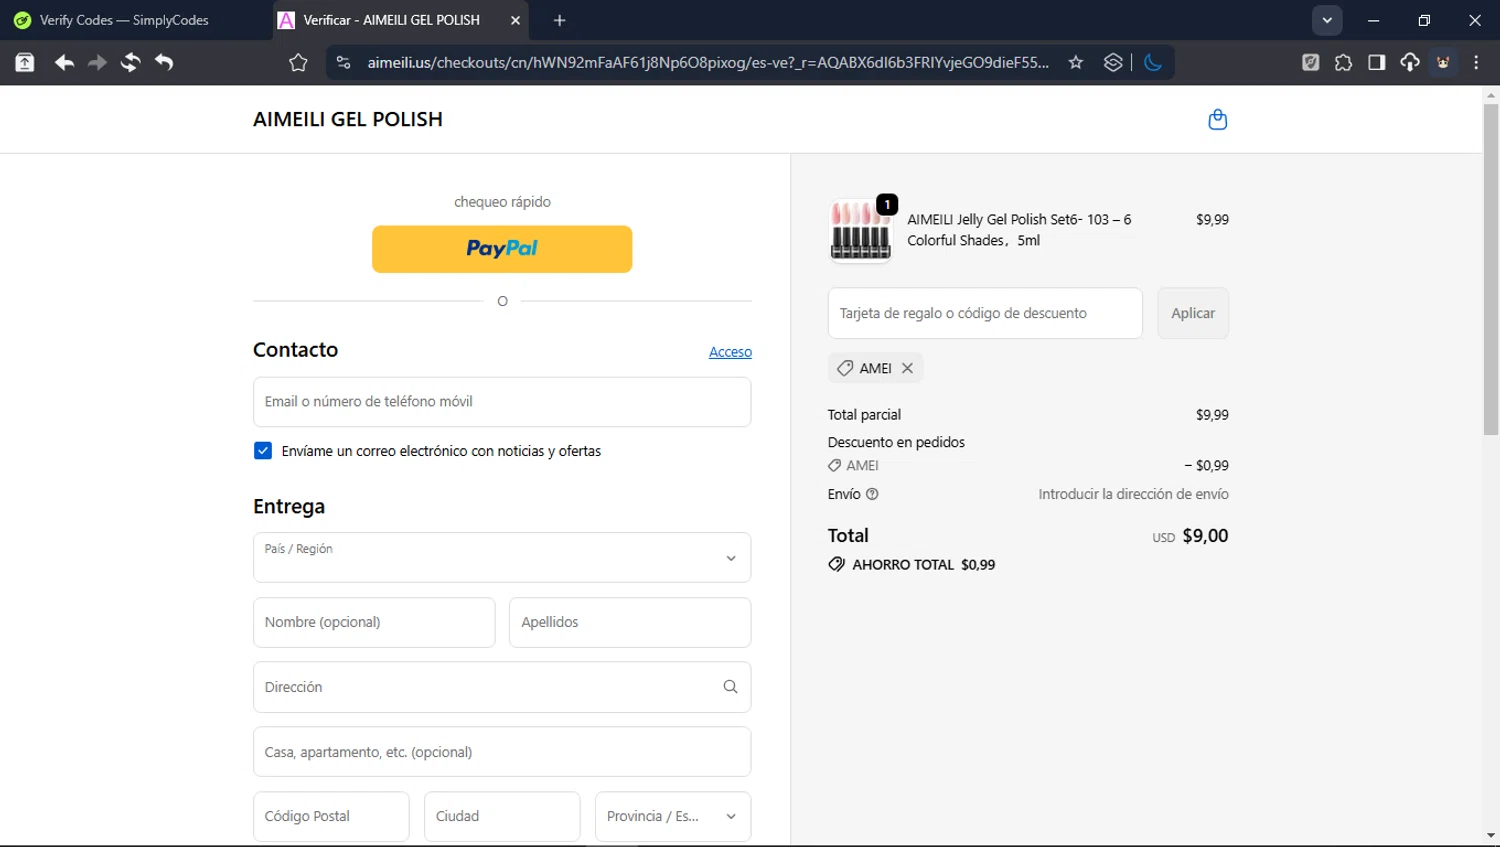Expand the País / Región dropdown

pos(502,557)
